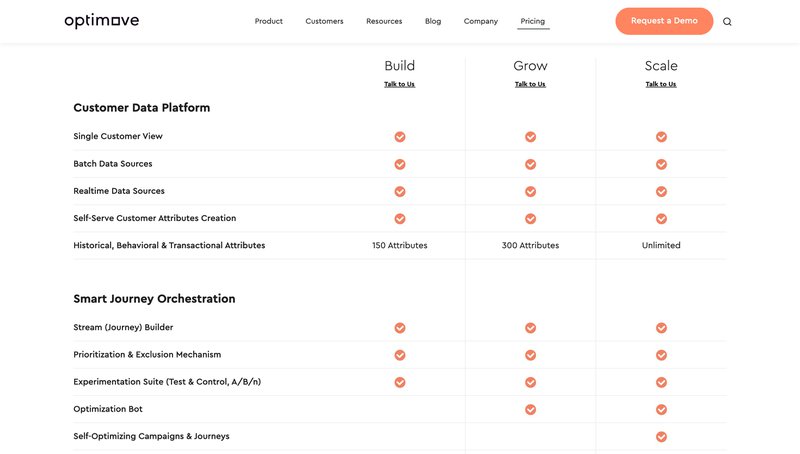
Task: Go to the Blog page
Action: click(x=433, y=21)
